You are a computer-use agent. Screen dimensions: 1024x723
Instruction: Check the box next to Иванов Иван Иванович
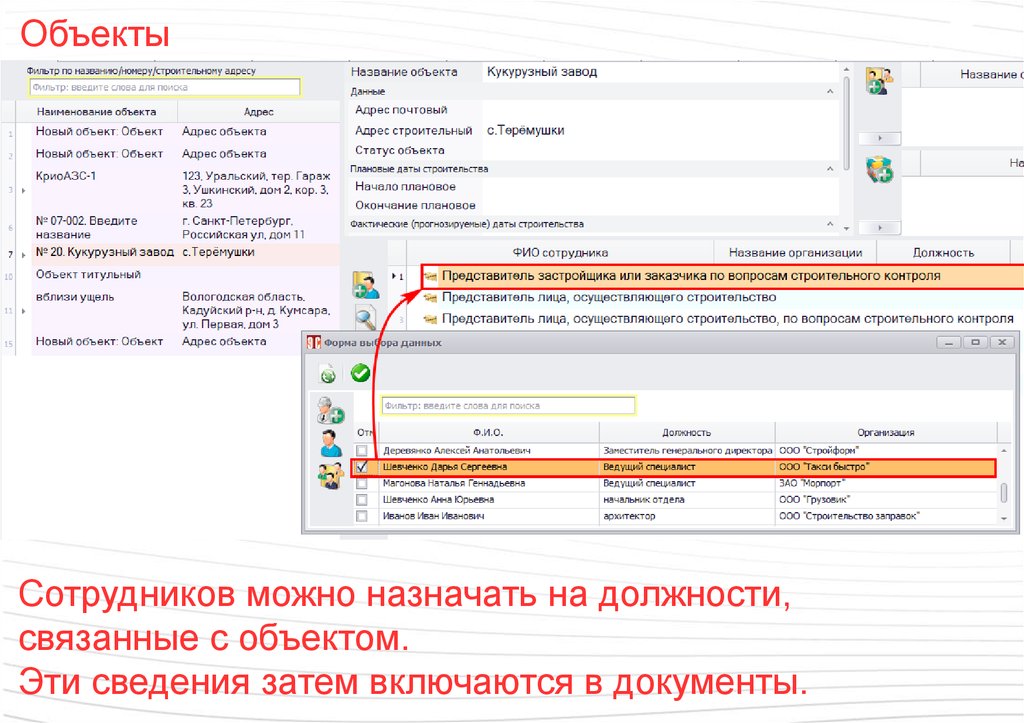click(x=361, y=516)
